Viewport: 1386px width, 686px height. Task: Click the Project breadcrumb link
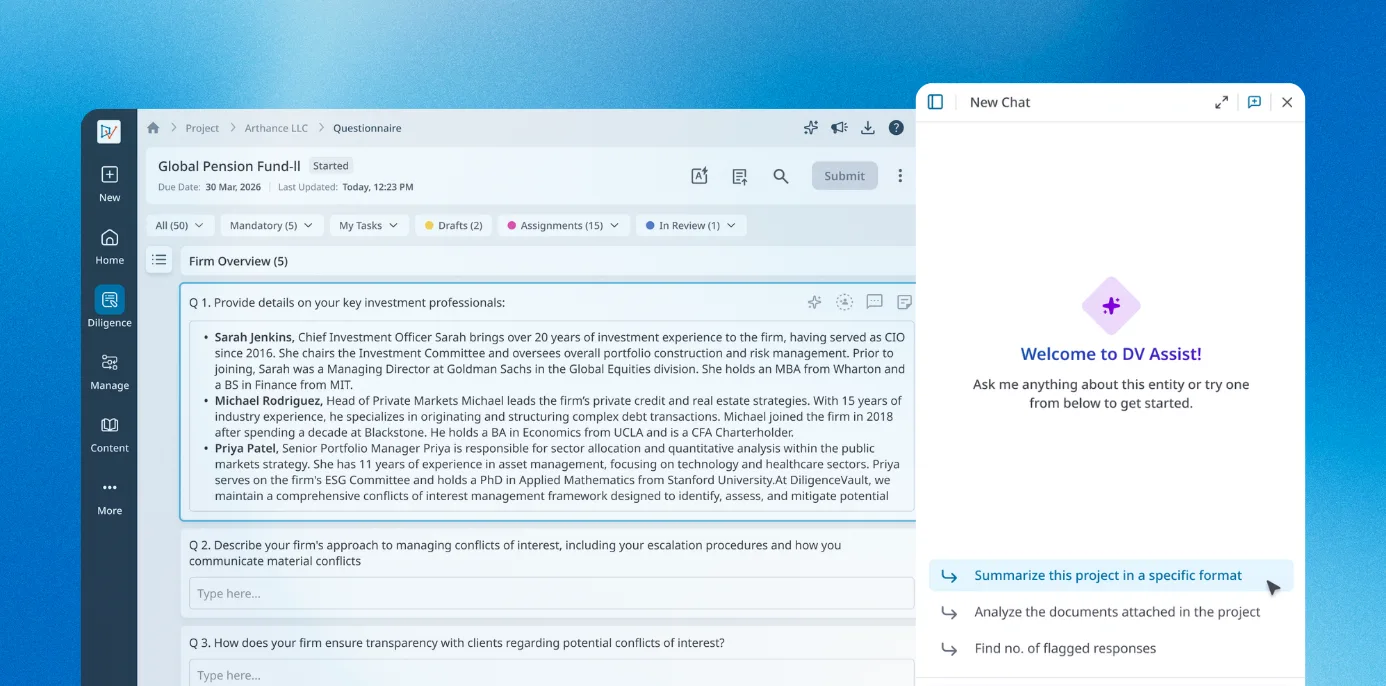tap(202, 128)
